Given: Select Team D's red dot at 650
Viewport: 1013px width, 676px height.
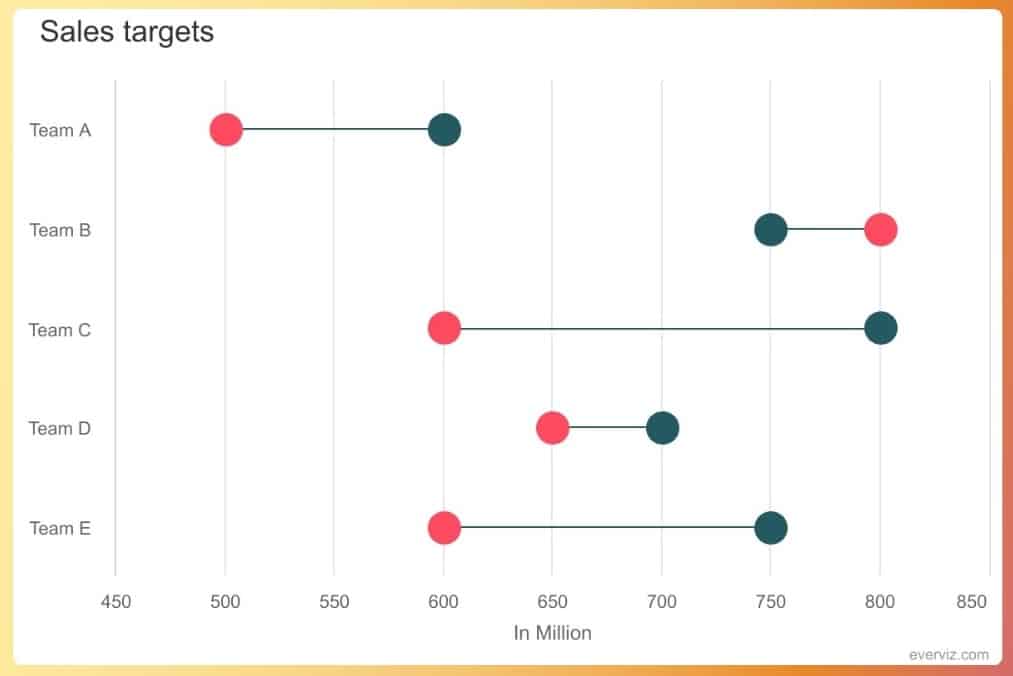Looking at the screenshot, I should click(x=552, y=428).
